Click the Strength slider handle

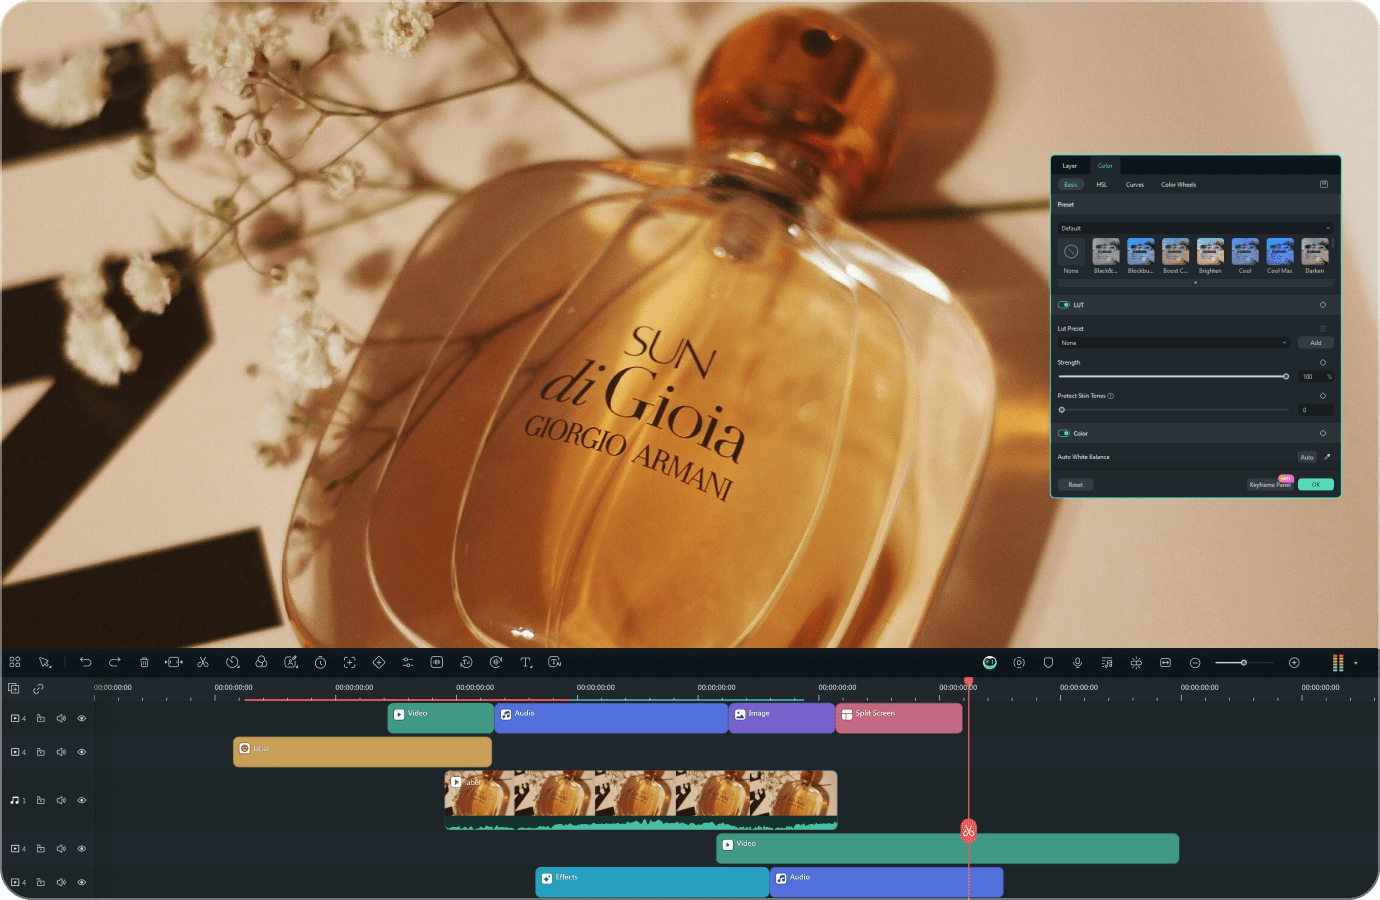(1286, 376)
